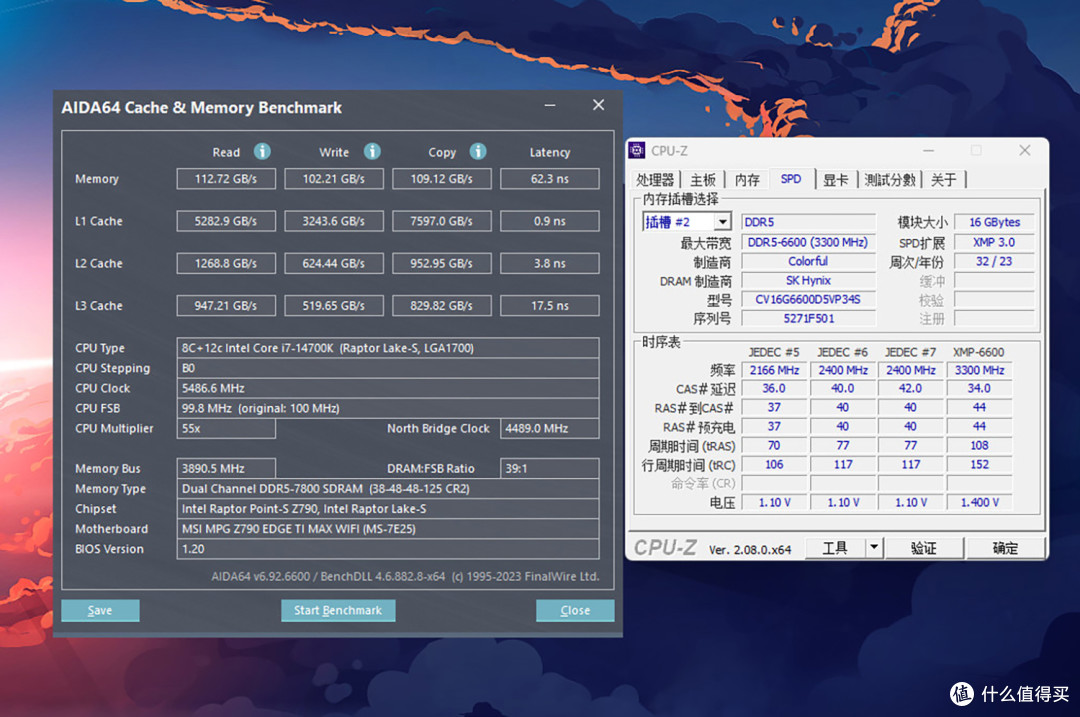The image size is (1080, 717).
Task: Click the L3 Cache Read value 947.21 GB/s
Action: pos(226,305)
